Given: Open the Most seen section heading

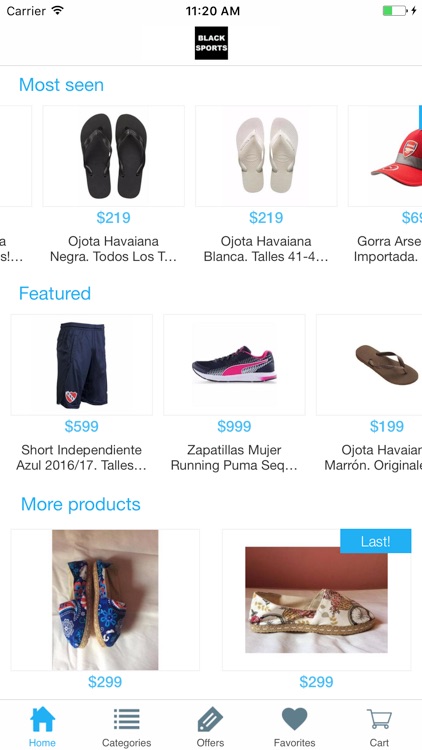Looking at the screenshot, I should pyautogui.click(x=61, y=85).
